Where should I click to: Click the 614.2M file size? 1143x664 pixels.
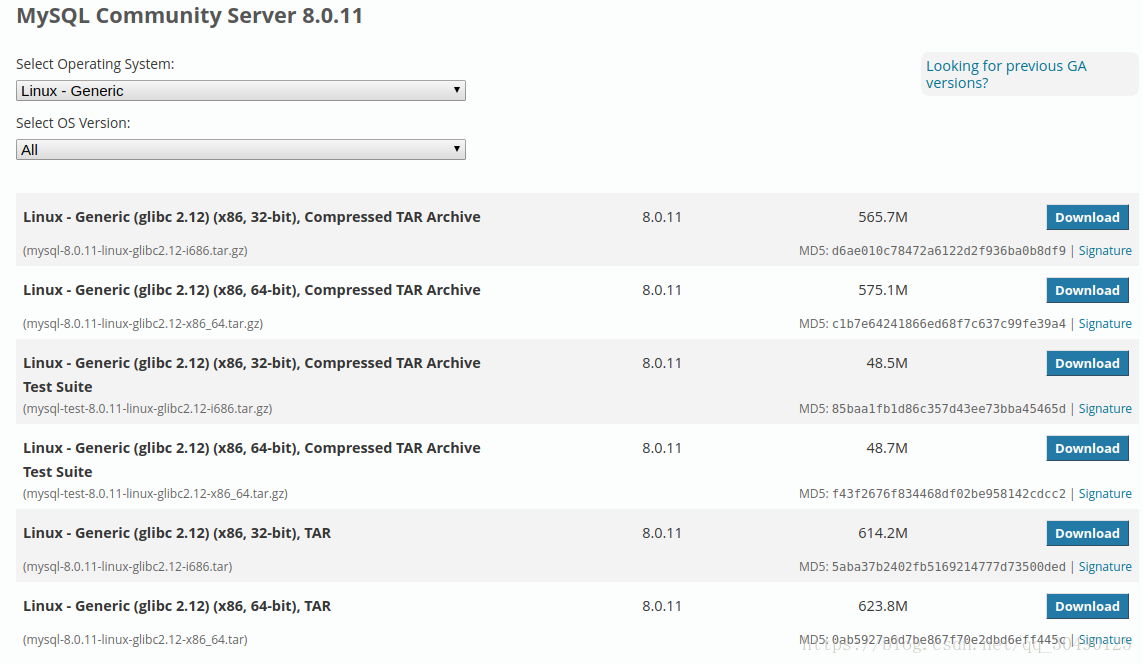pyautogui.click(x=883, y=533)
